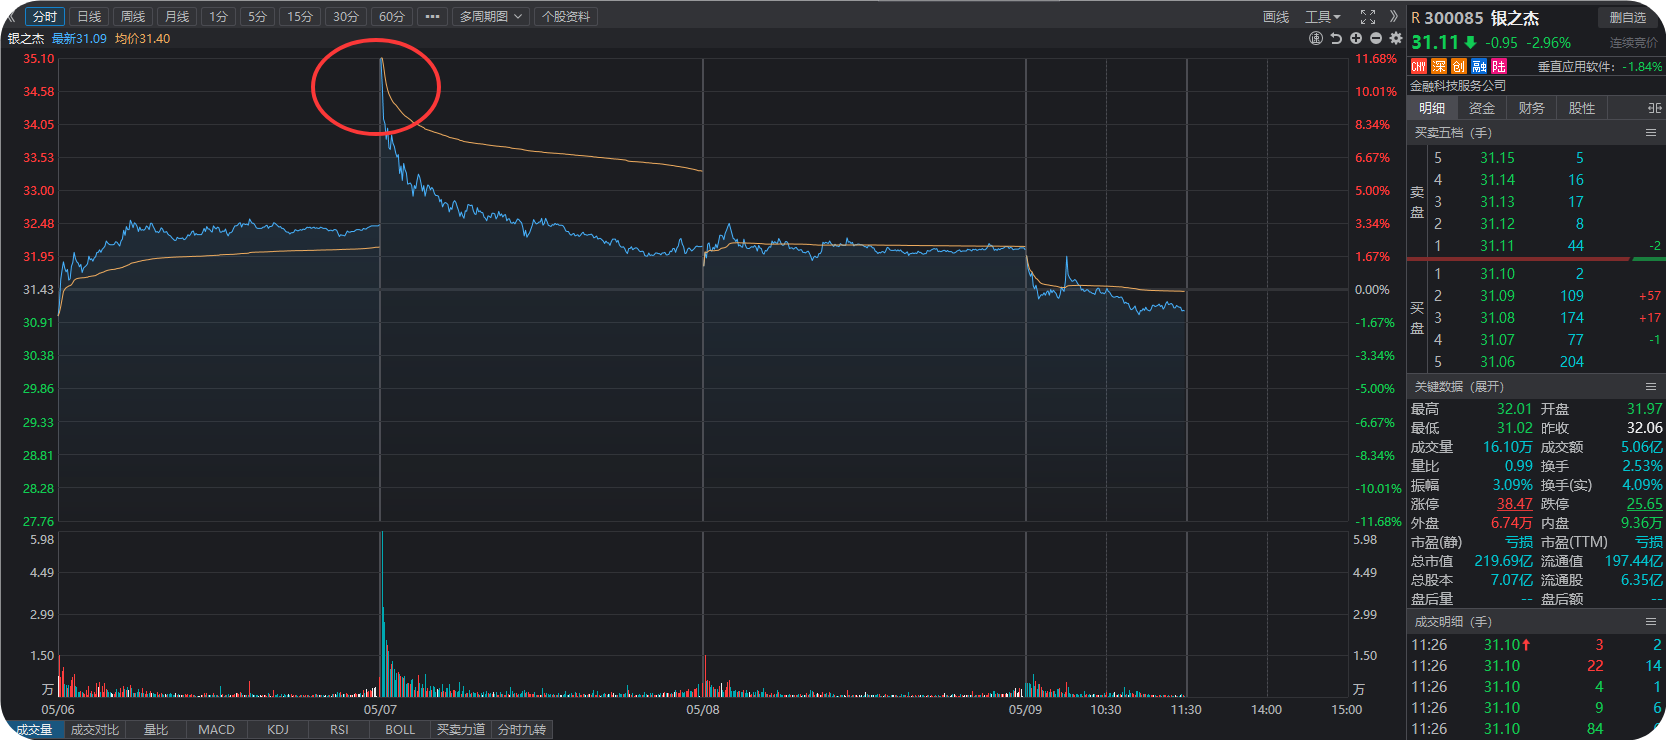Open 个股资料 stock info
The image size is (1666, 740).
coord(566,16)
